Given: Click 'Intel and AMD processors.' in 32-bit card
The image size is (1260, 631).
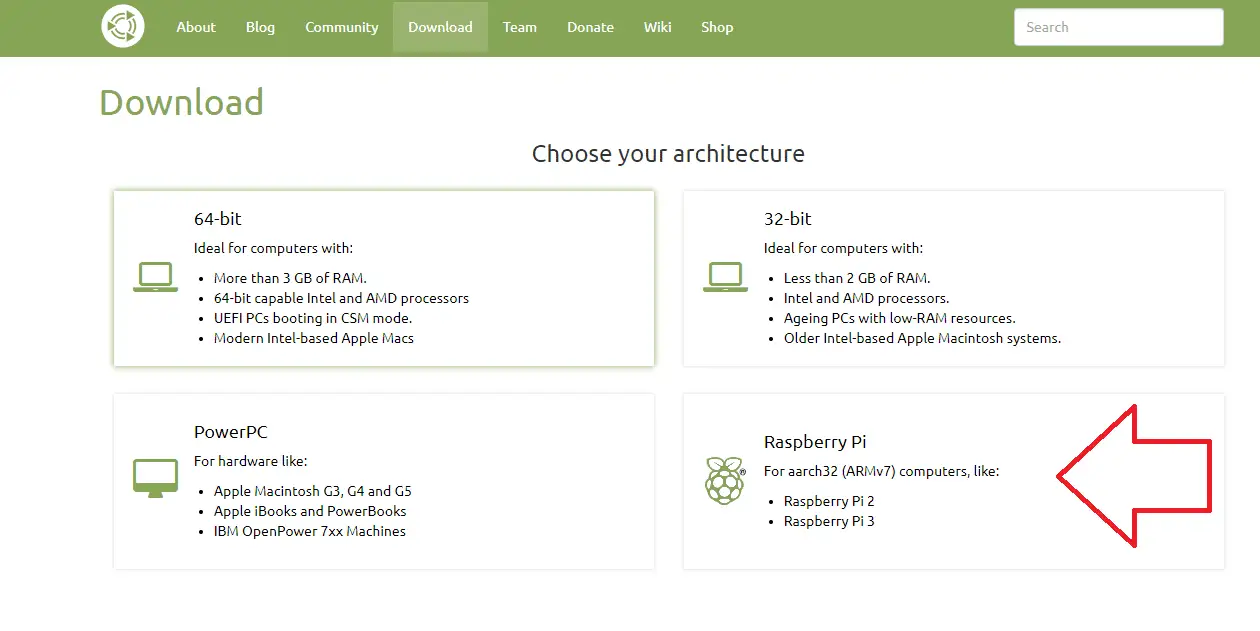Looking at the screenshot, I should 867,298.
